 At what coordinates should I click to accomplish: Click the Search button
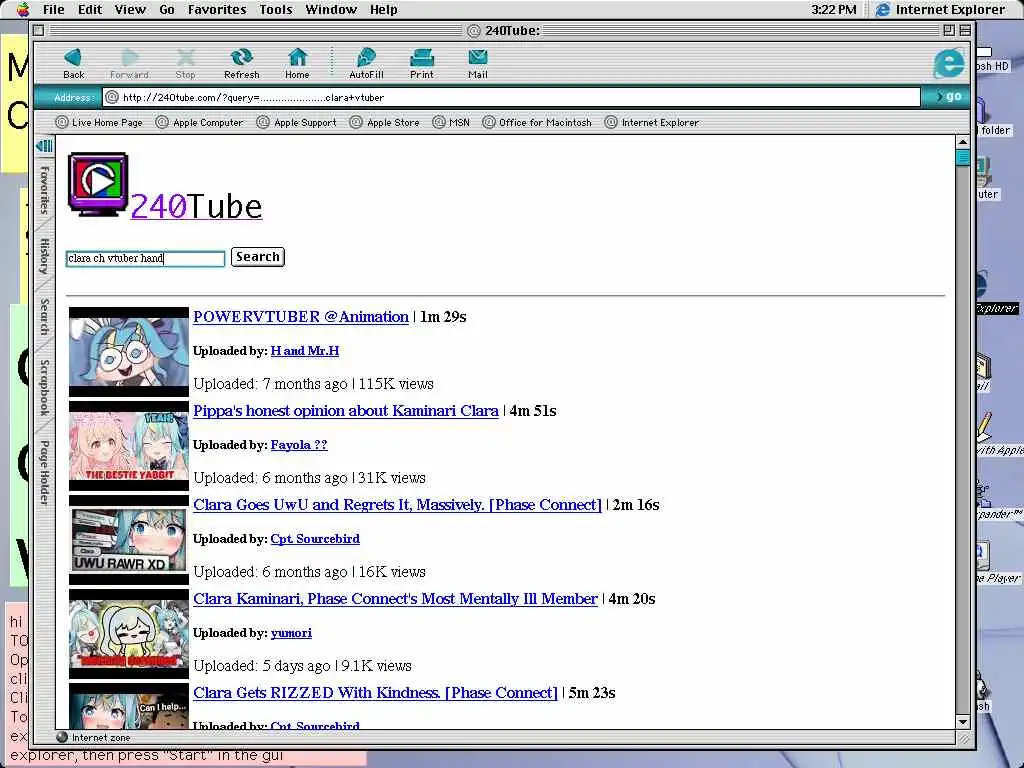(258, 257)
